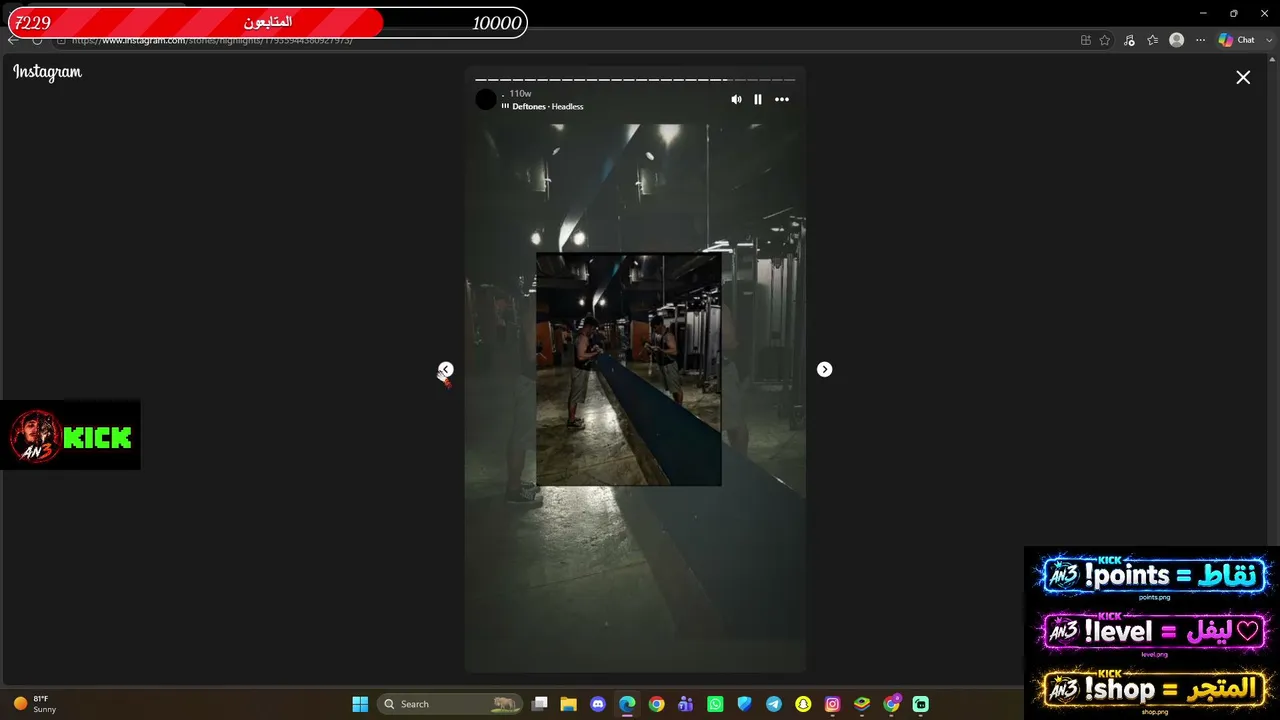
Task: Click the Instagram logo
Action: (47, 72)
